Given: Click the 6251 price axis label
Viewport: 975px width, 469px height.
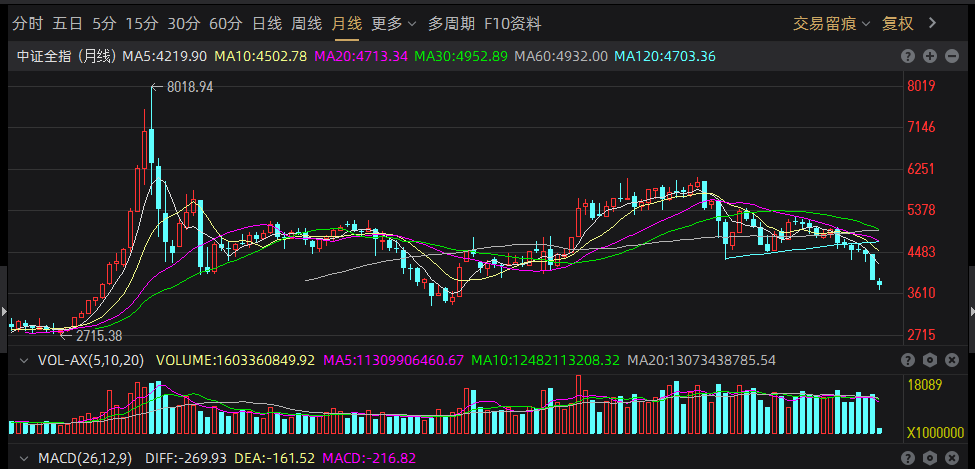Looking at the screenshot, I should point(923,169).
